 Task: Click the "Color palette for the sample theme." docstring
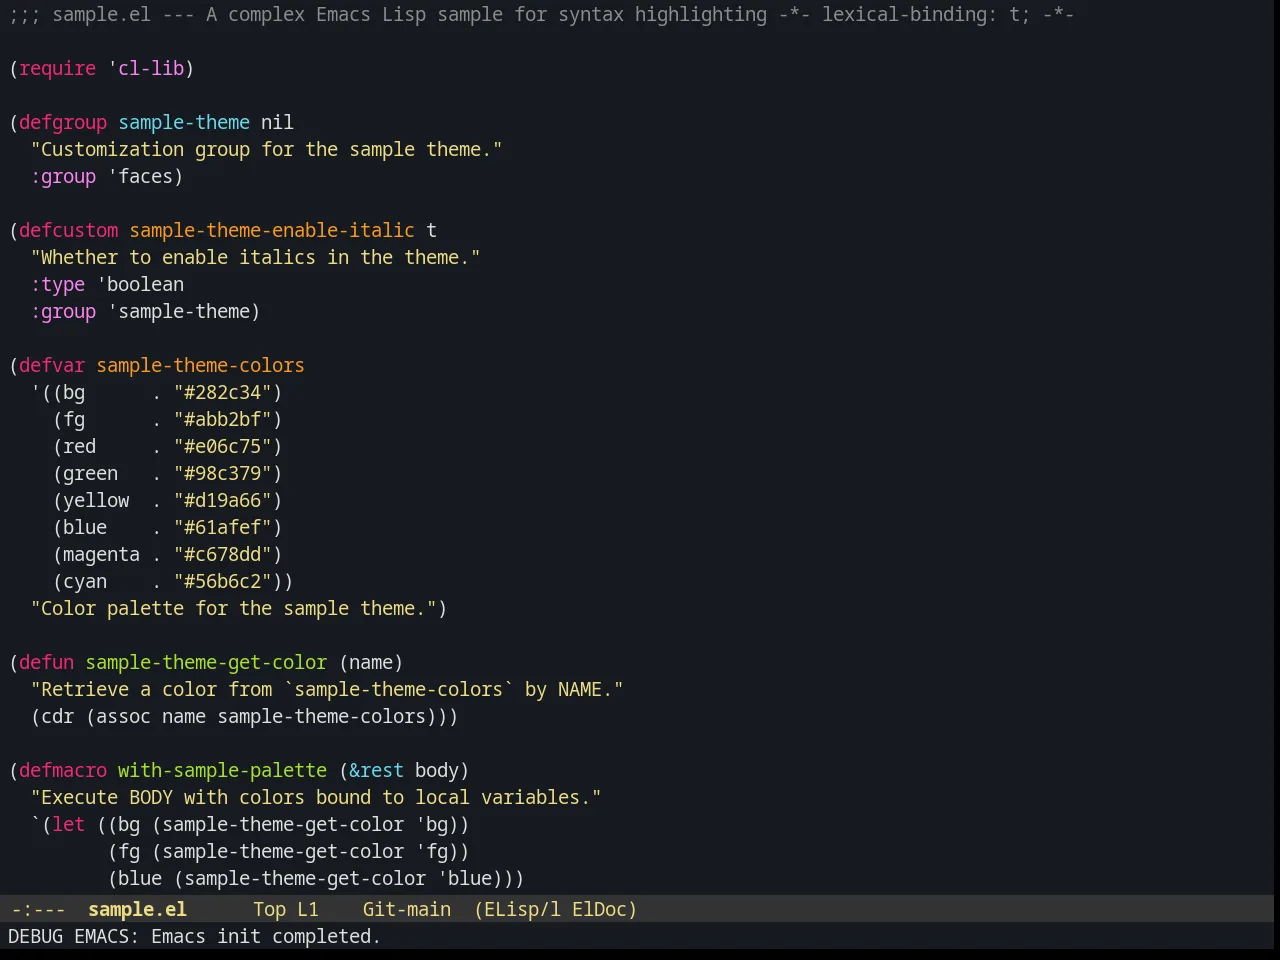click(233, 608)
